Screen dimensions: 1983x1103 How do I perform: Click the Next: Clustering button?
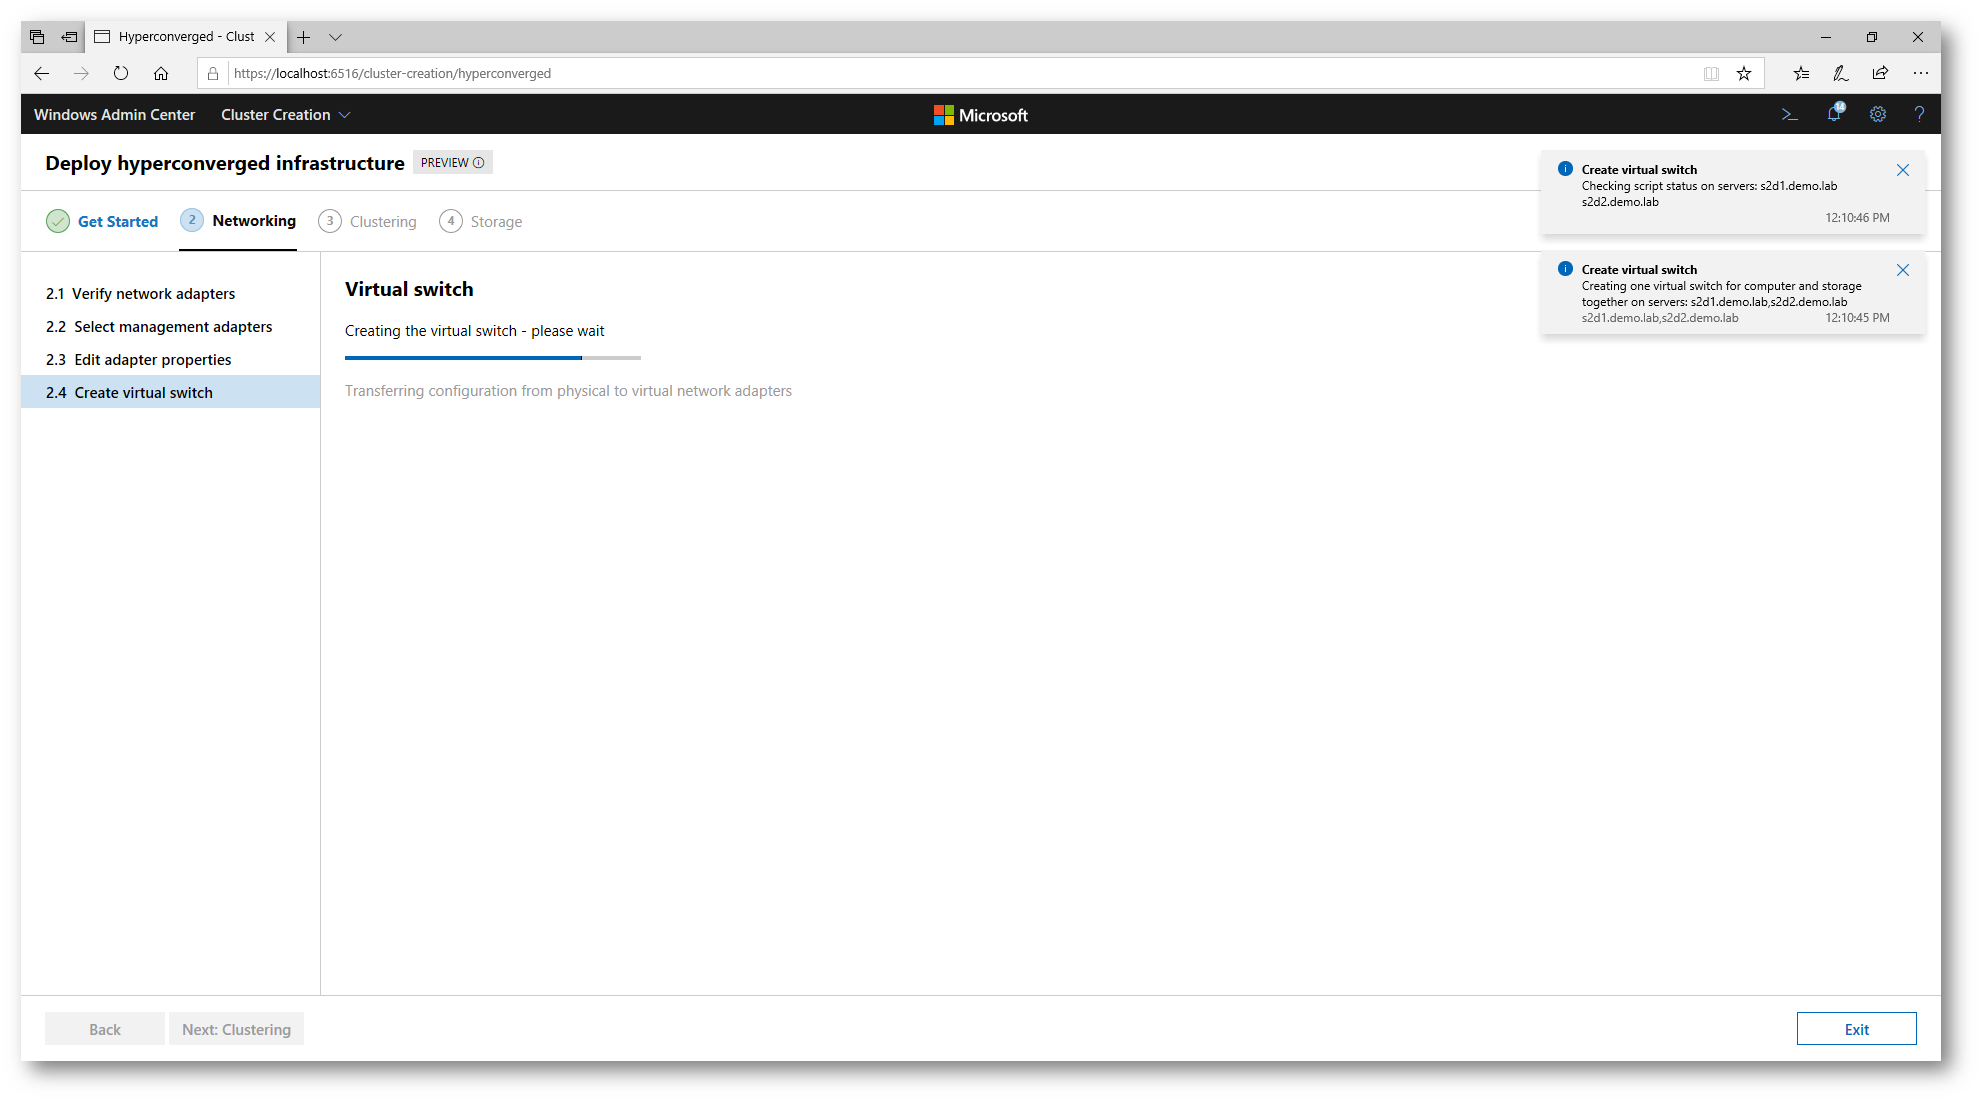coord(236,1029)
